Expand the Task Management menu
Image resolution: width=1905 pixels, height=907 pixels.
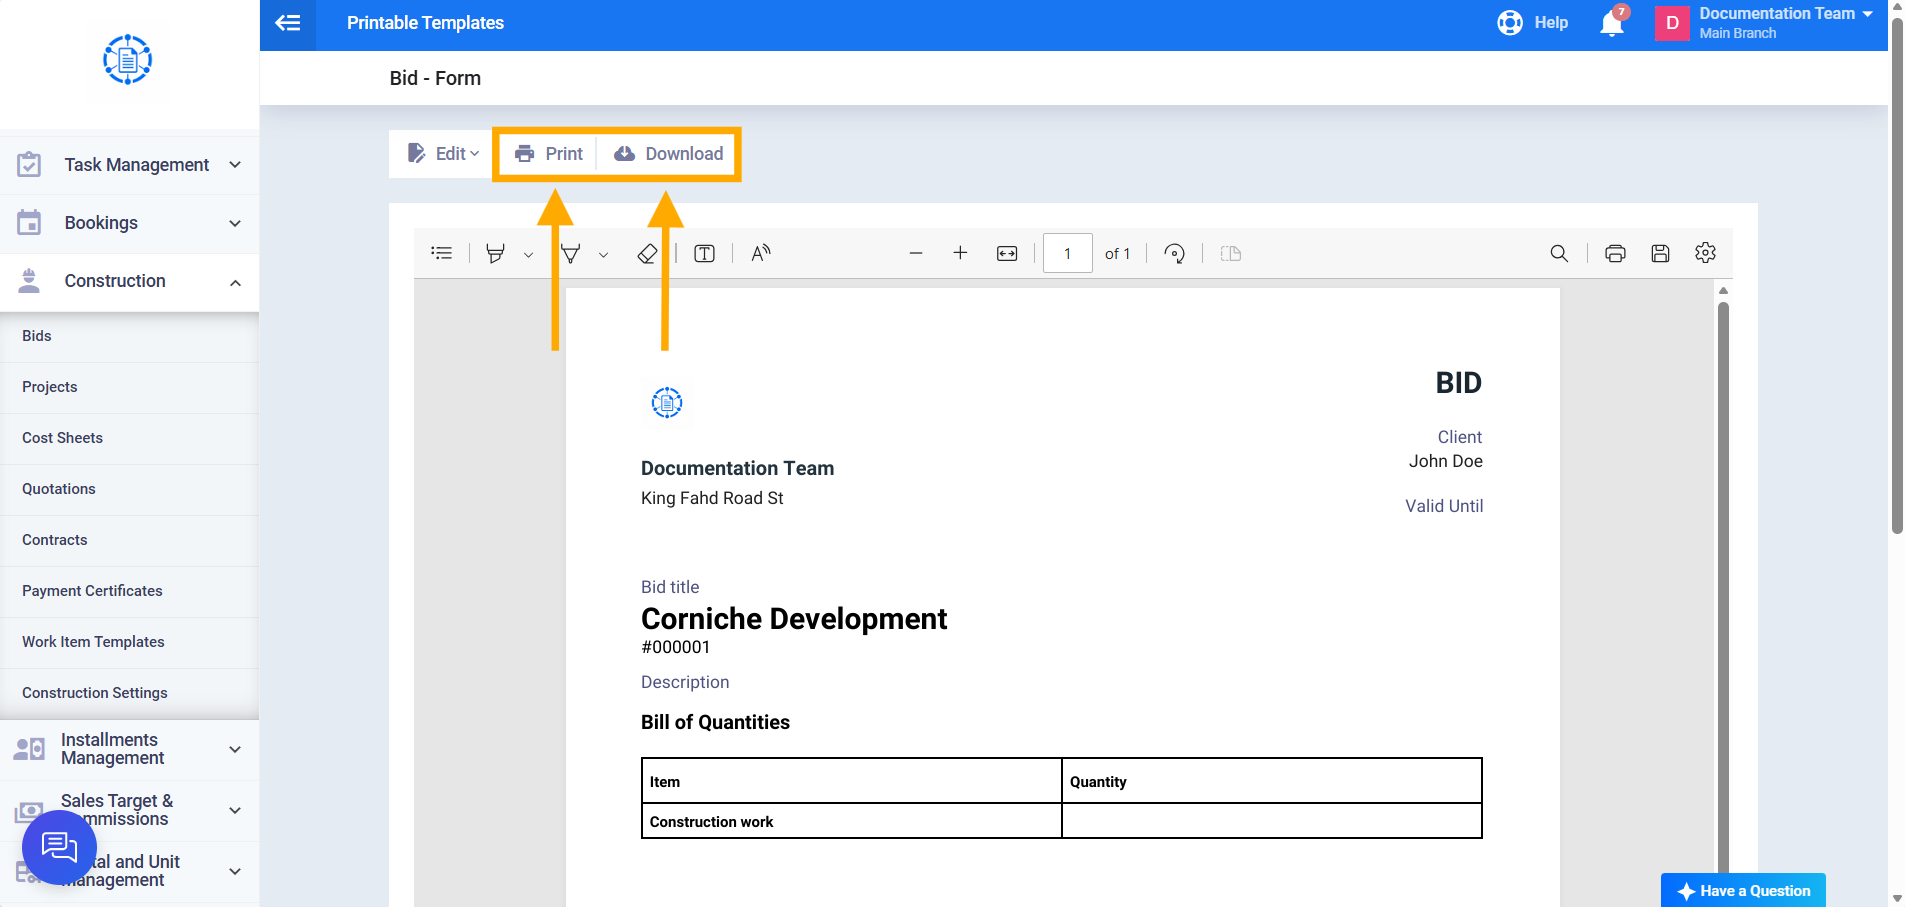tap(129, 165)
